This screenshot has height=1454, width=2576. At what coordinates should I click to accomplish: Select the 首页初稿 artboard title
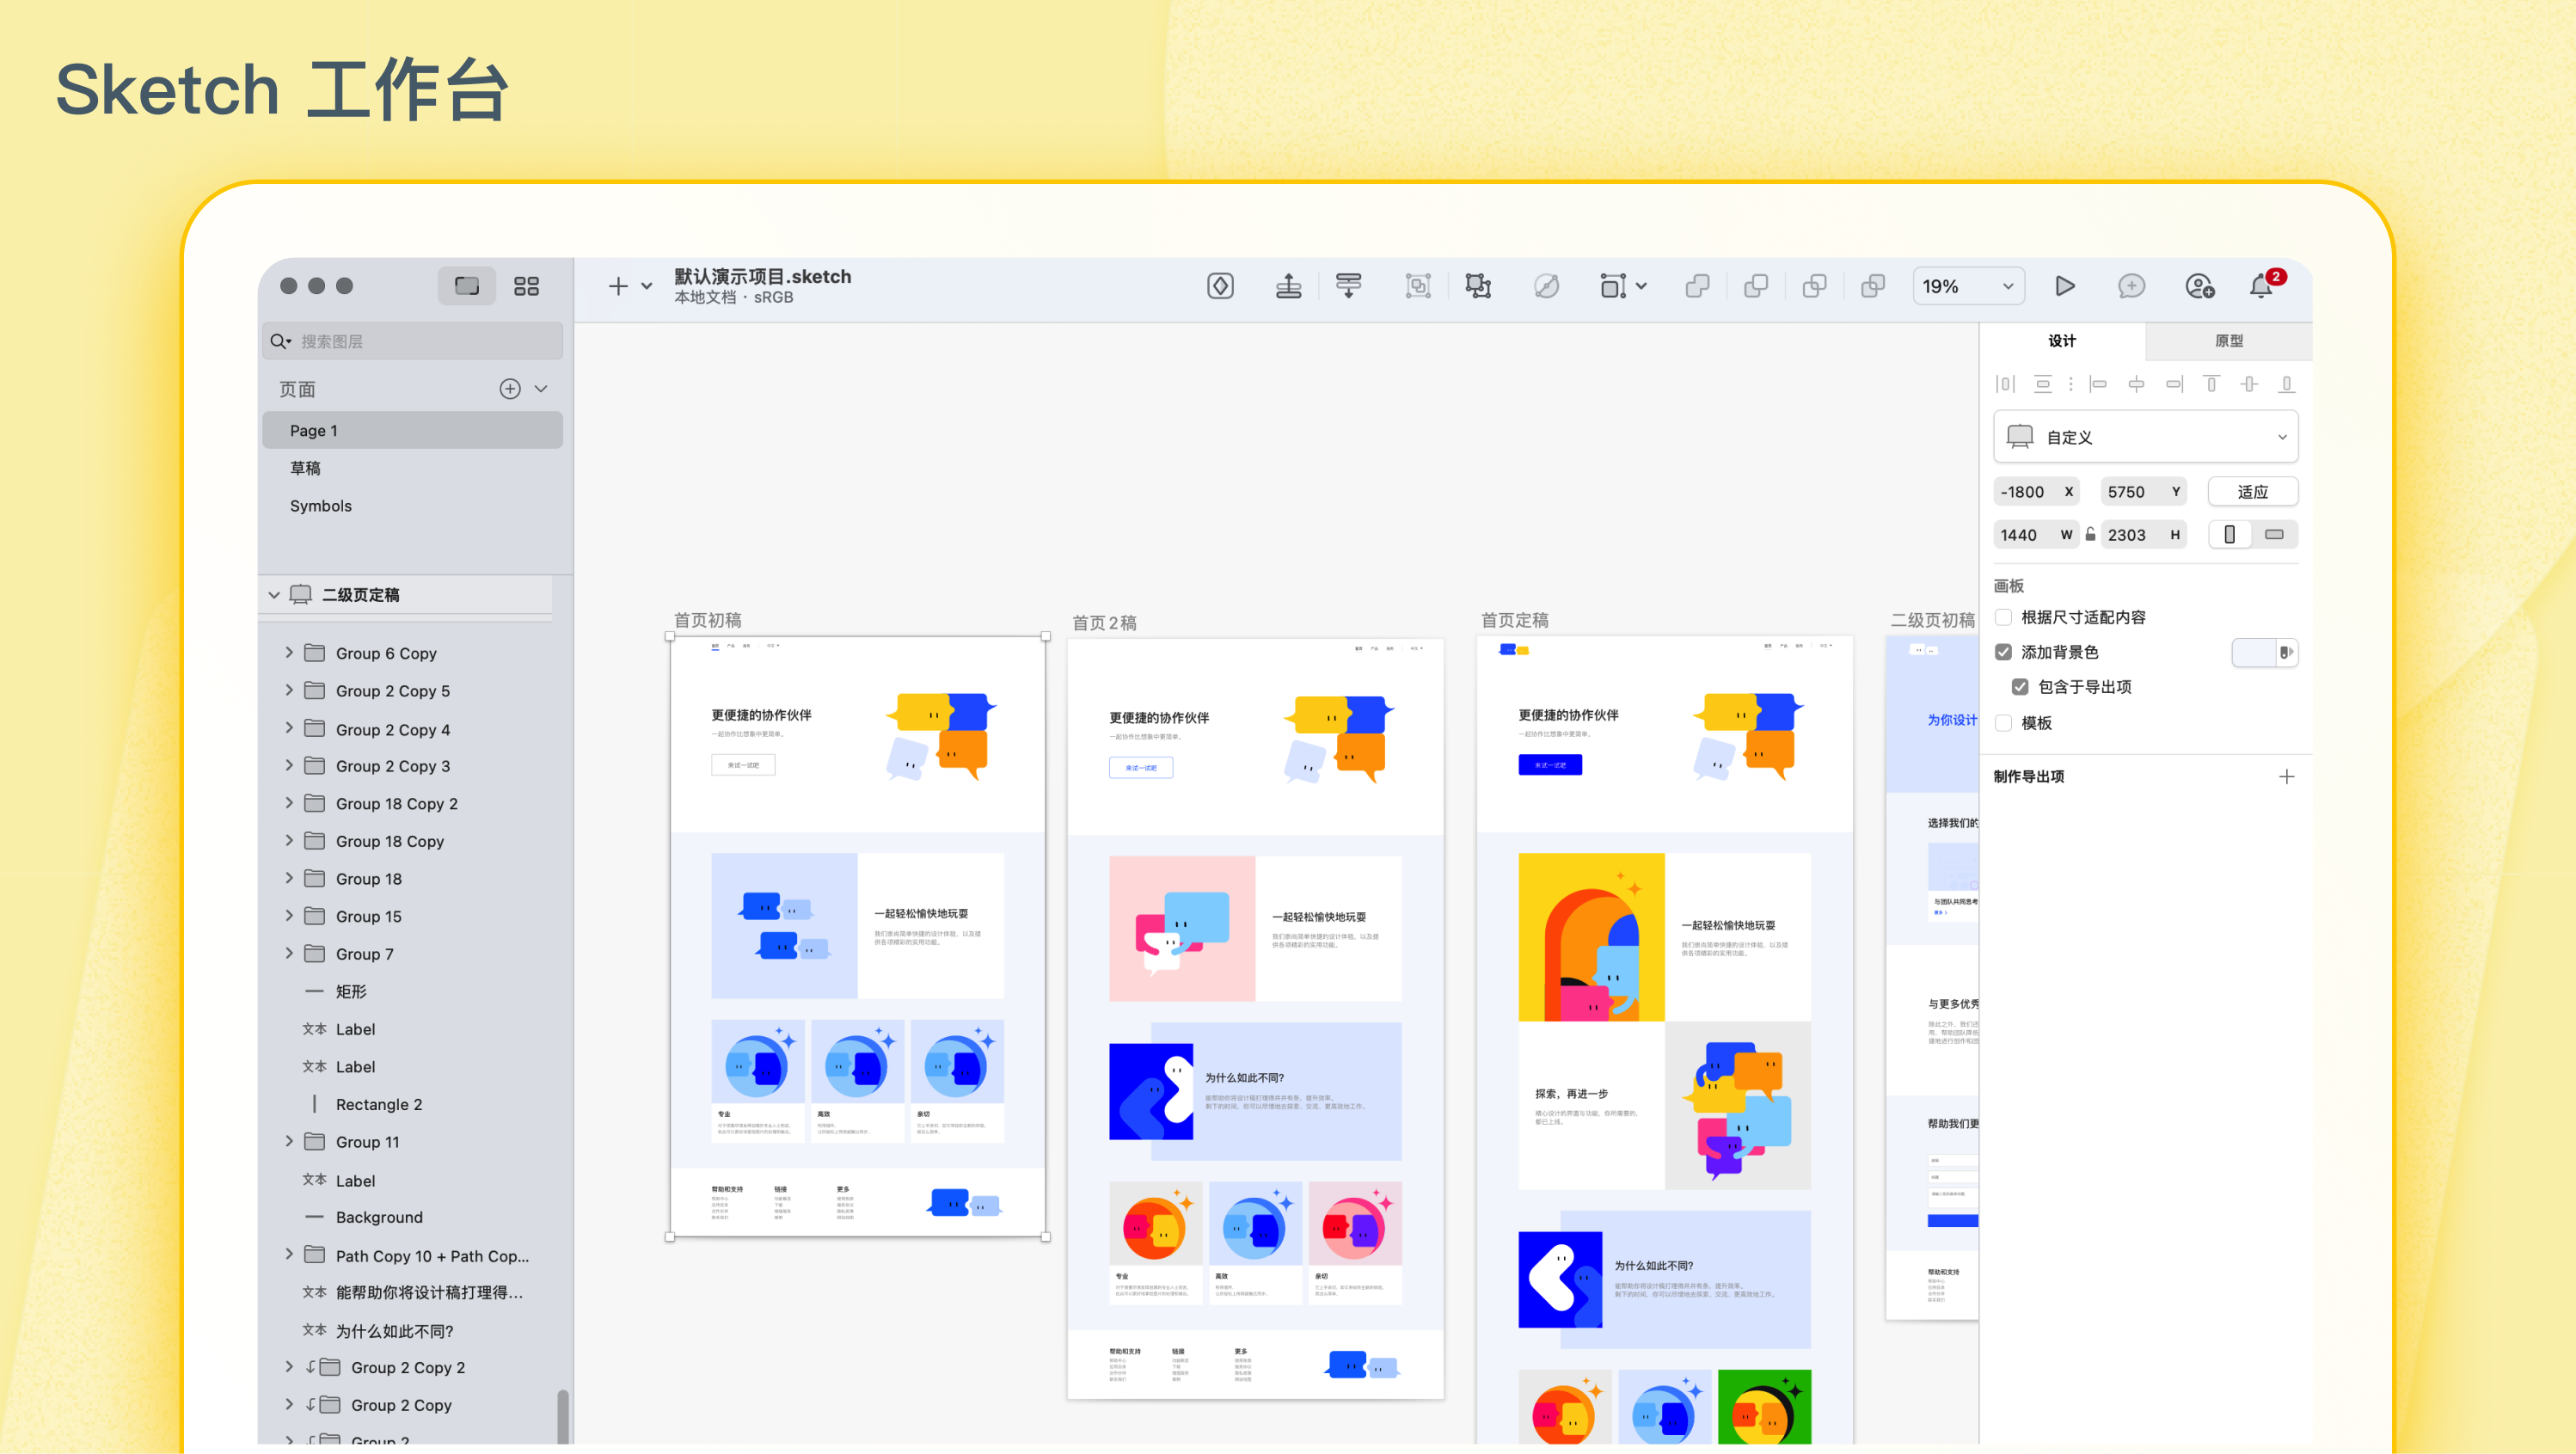707,620
